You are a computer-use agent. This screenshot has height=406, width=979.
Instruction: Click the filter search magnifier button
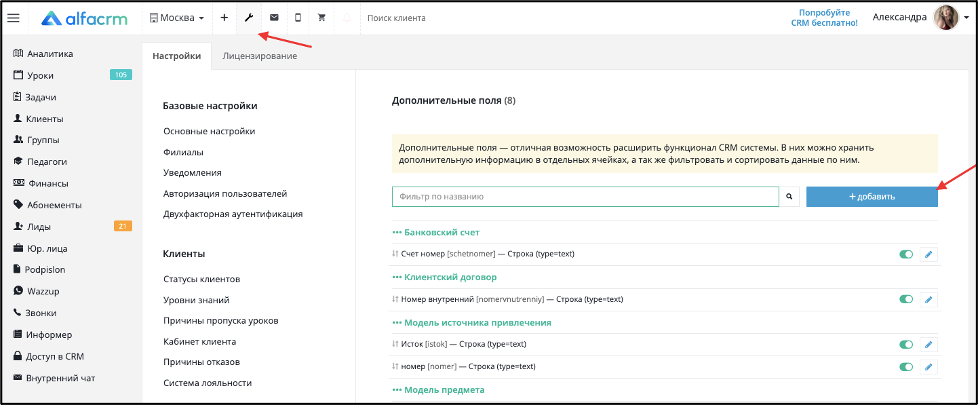(x=789, y=196)
